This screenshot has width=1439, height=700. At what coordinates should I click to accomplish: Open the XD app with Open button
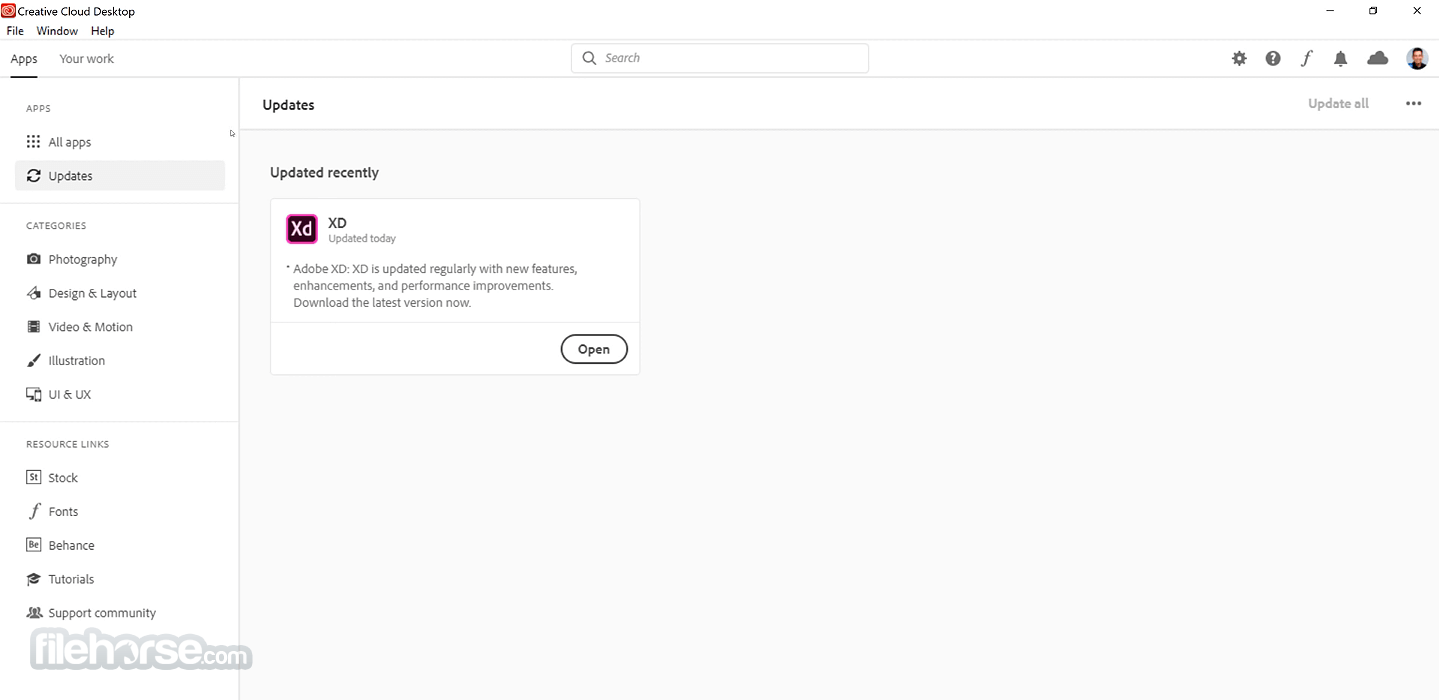click(x=594, y=349)
